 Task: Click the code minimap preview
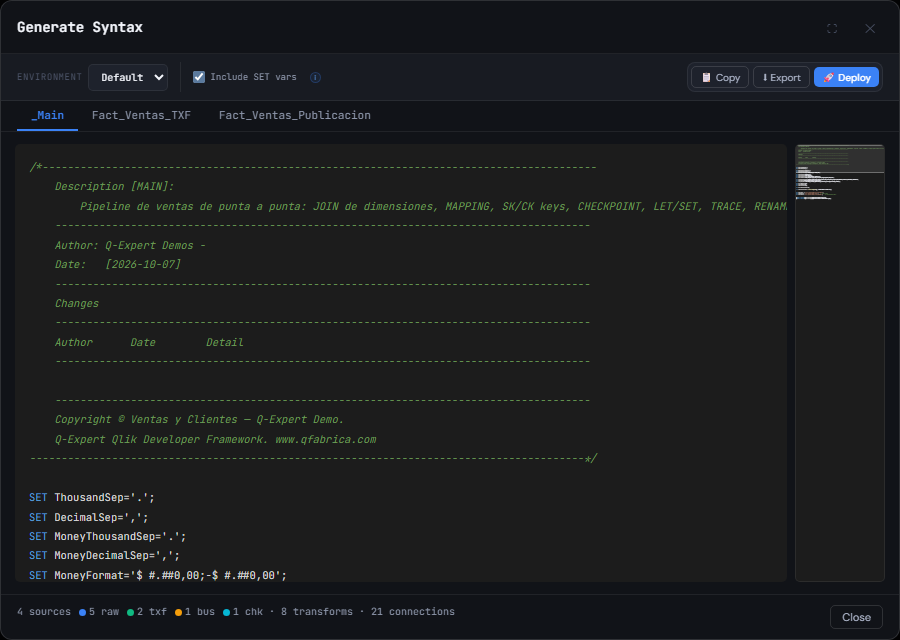tap(840, 363)
